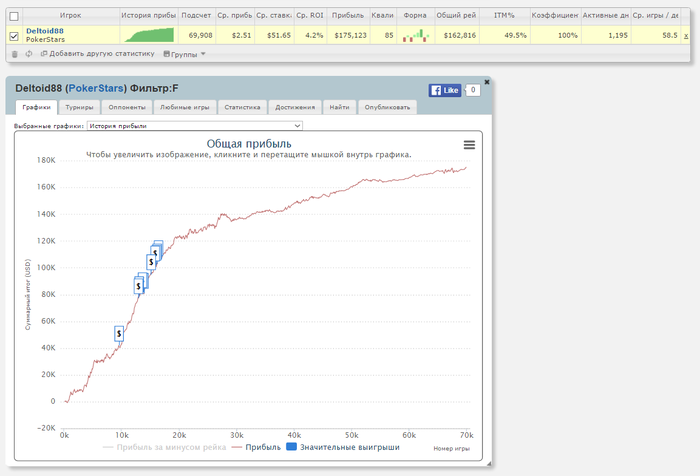This screenshot has width=700, height=476.
Task: Click the trash delete icon below table
Action: click(x=14, y=54)
